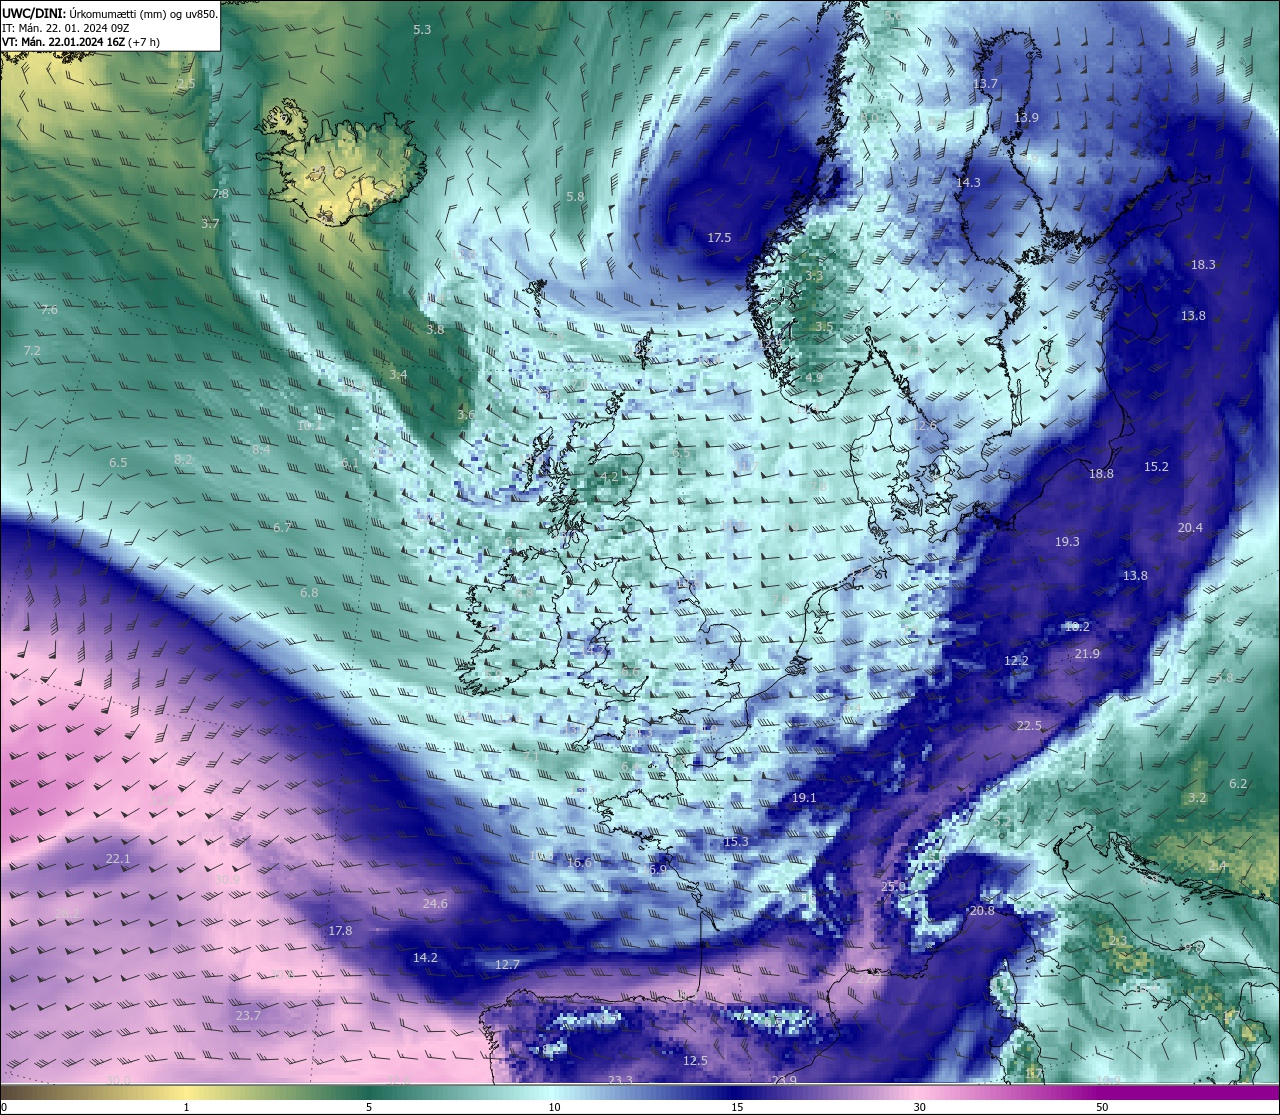Click the 10 tick on the color scale
This screenshot has width=1280, height=1115.
554,1107
